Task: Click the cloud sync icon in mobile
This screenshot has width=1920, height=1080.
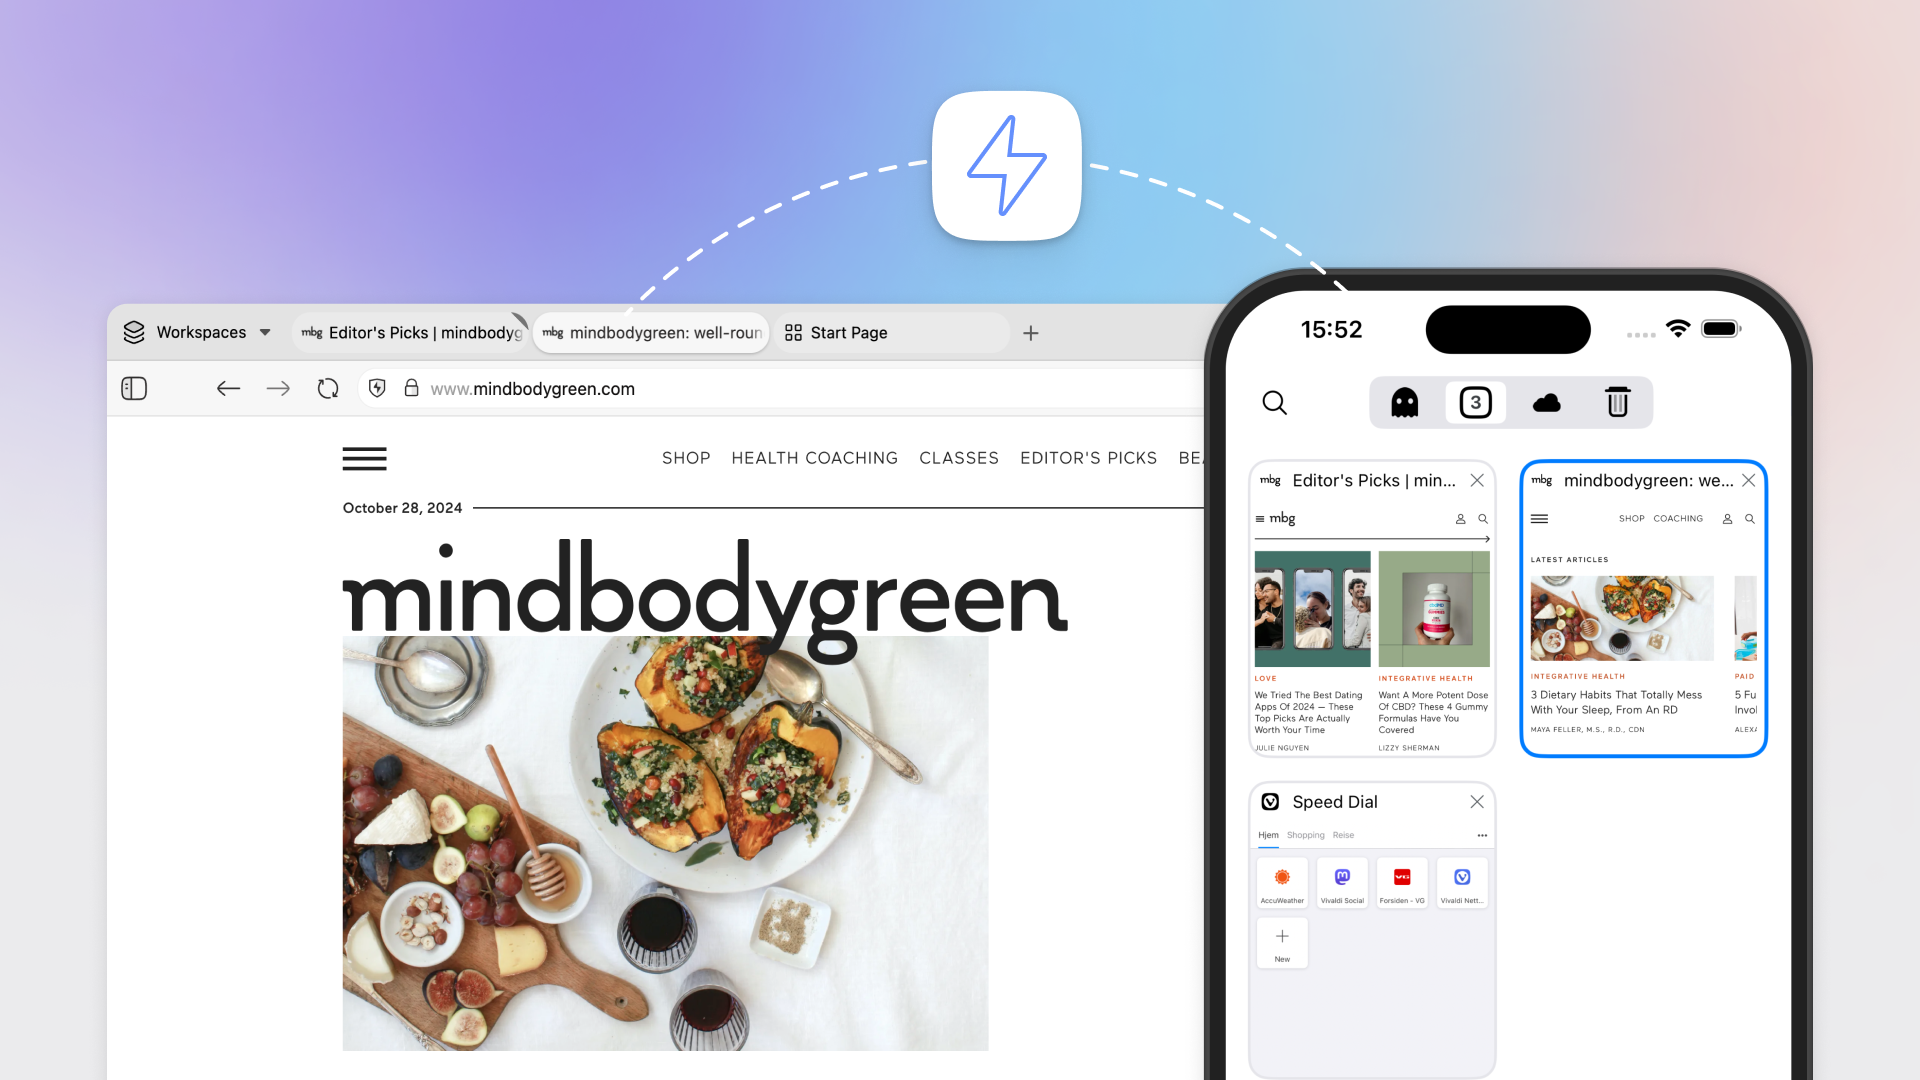Action: tap(1547, 402)
